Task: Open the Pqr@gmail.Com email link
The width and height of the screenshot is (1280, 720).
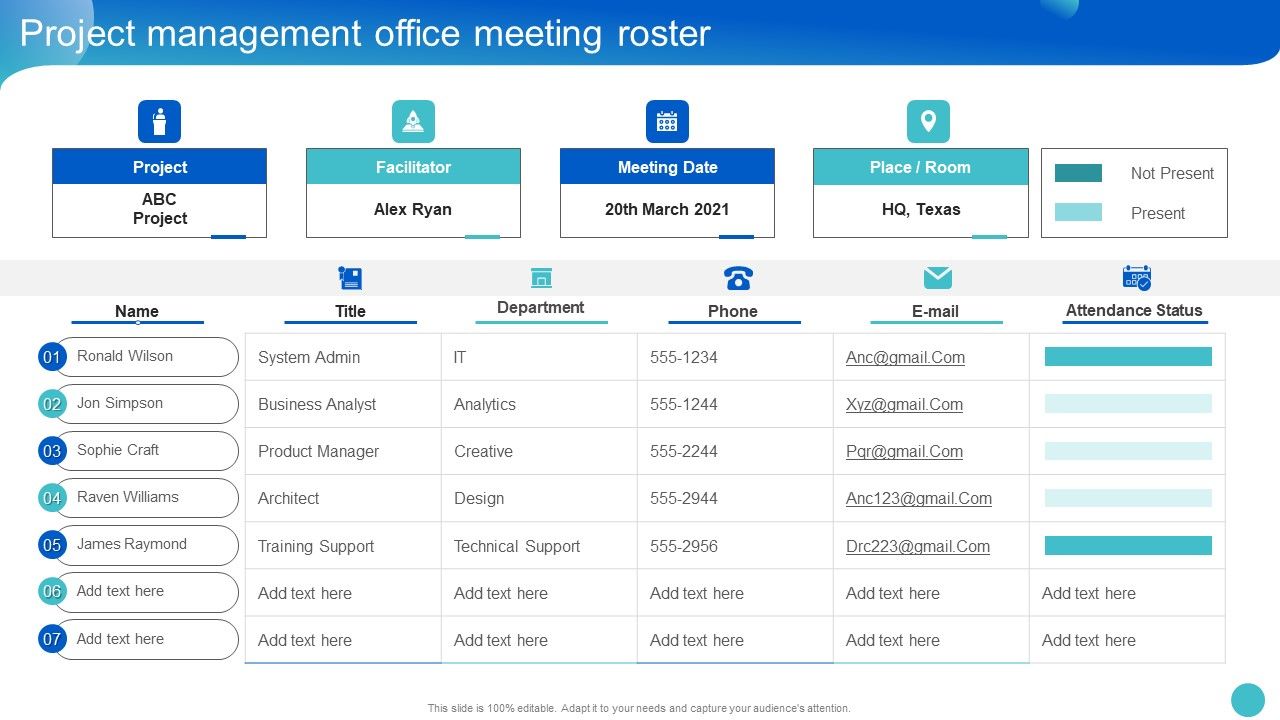Action: pos(904,451)
